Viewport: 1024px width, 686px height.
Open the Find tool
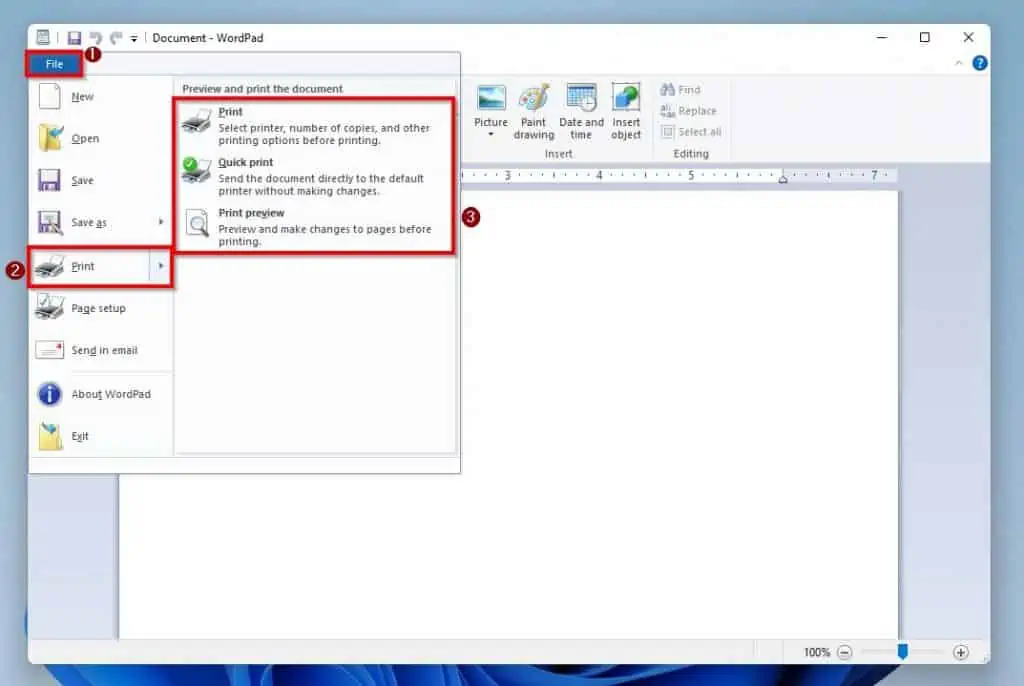coord(681,89)
